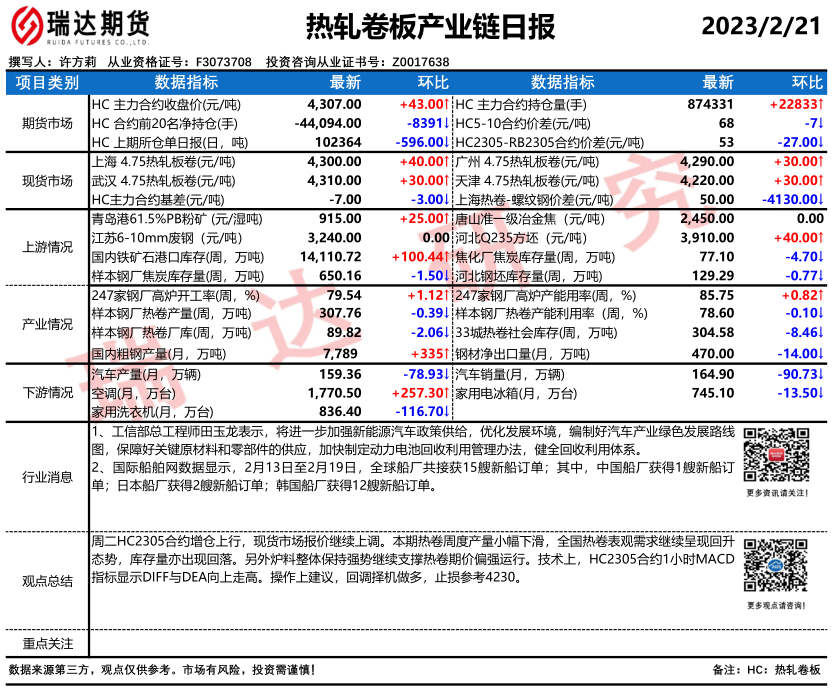Click the 重点关注 section label
Screen dimensions: 832x690
click(46, 642)
